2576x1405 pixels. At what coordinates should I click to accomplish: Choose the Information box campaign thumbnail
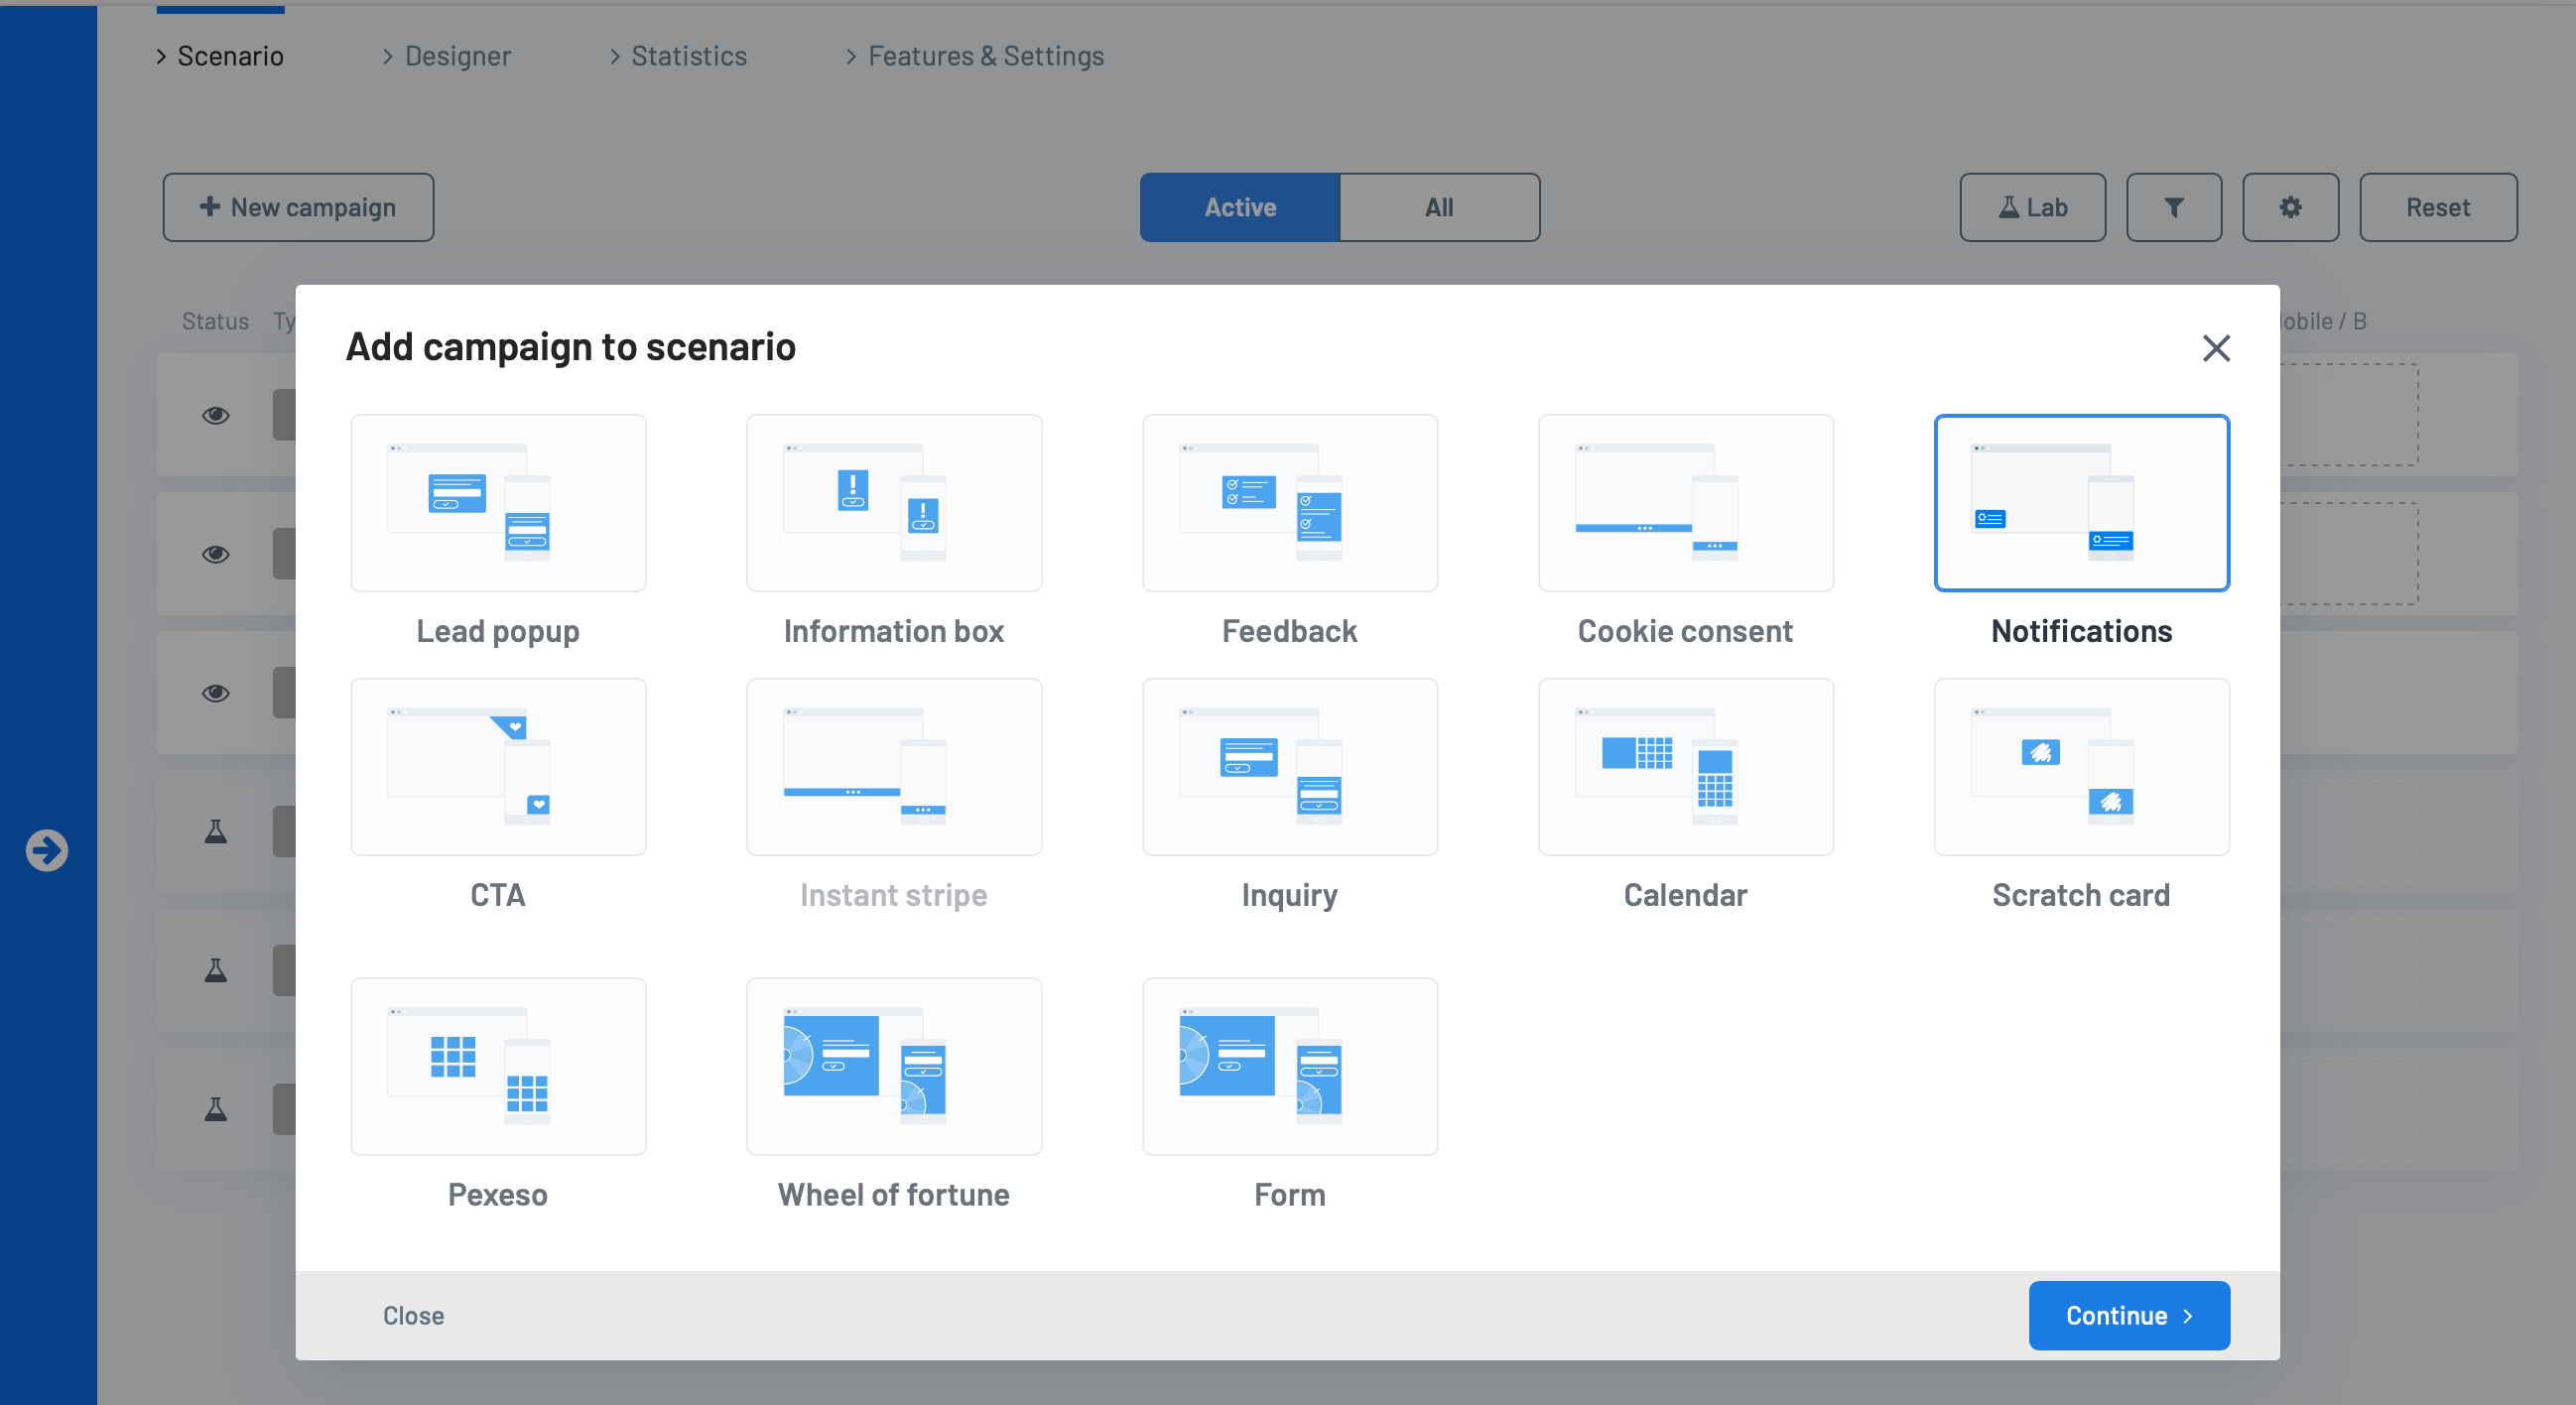coord(894,503)
